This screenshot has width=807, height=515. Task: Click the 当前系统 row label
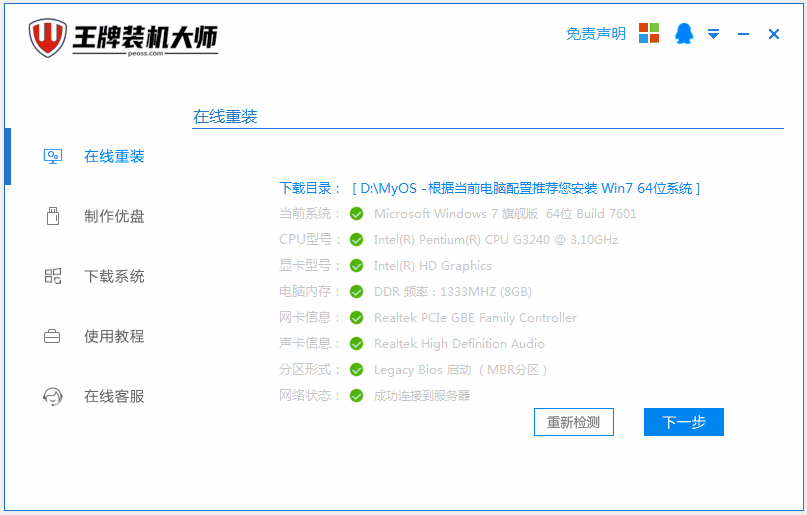[x=309, y=214]
